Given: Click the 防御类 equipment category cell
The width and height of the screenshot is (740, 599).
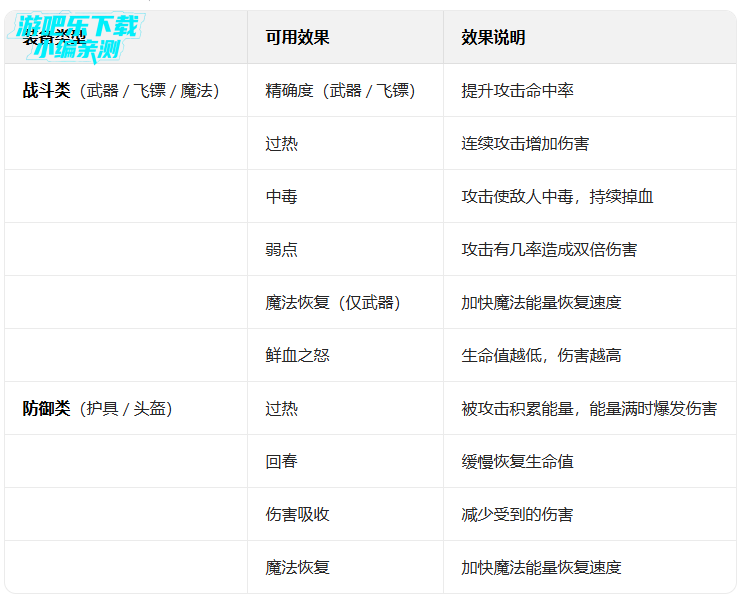Looking at the screenshot, I should [x=98, y=409].
